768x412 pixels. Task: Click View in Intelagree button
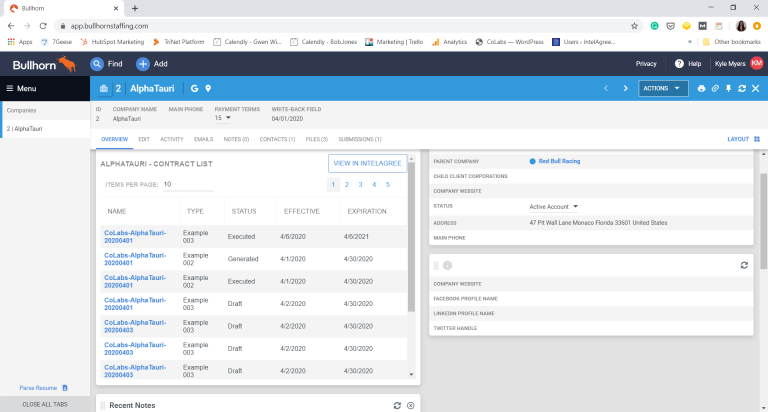click(367, 163)
